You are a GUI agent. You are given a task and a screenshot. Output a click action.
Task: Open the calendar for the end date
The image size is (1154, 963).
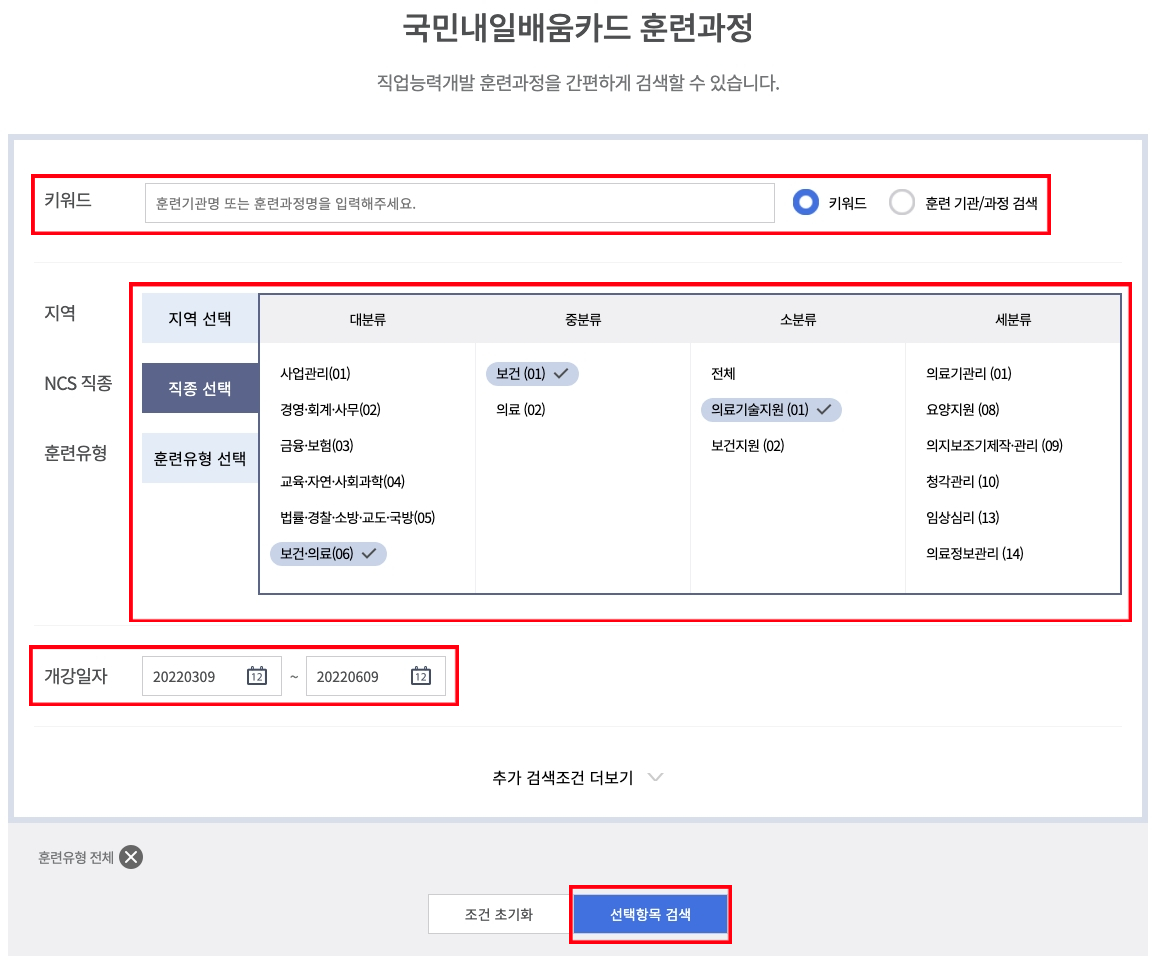(x=423, y=676)
